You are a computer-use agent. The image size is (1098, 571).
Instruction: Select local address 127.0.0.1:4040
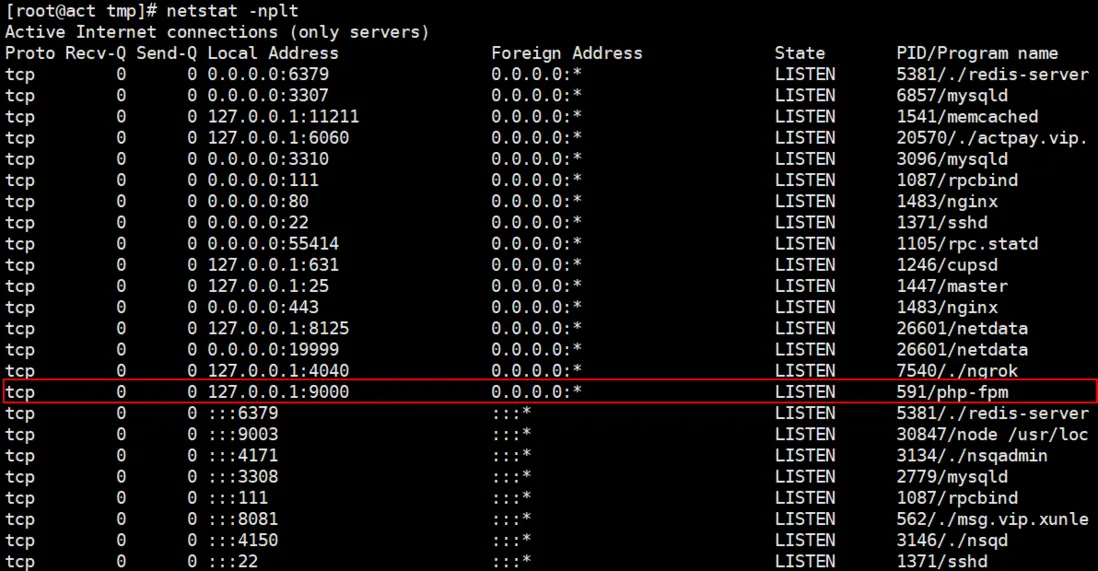pos(278,371)
